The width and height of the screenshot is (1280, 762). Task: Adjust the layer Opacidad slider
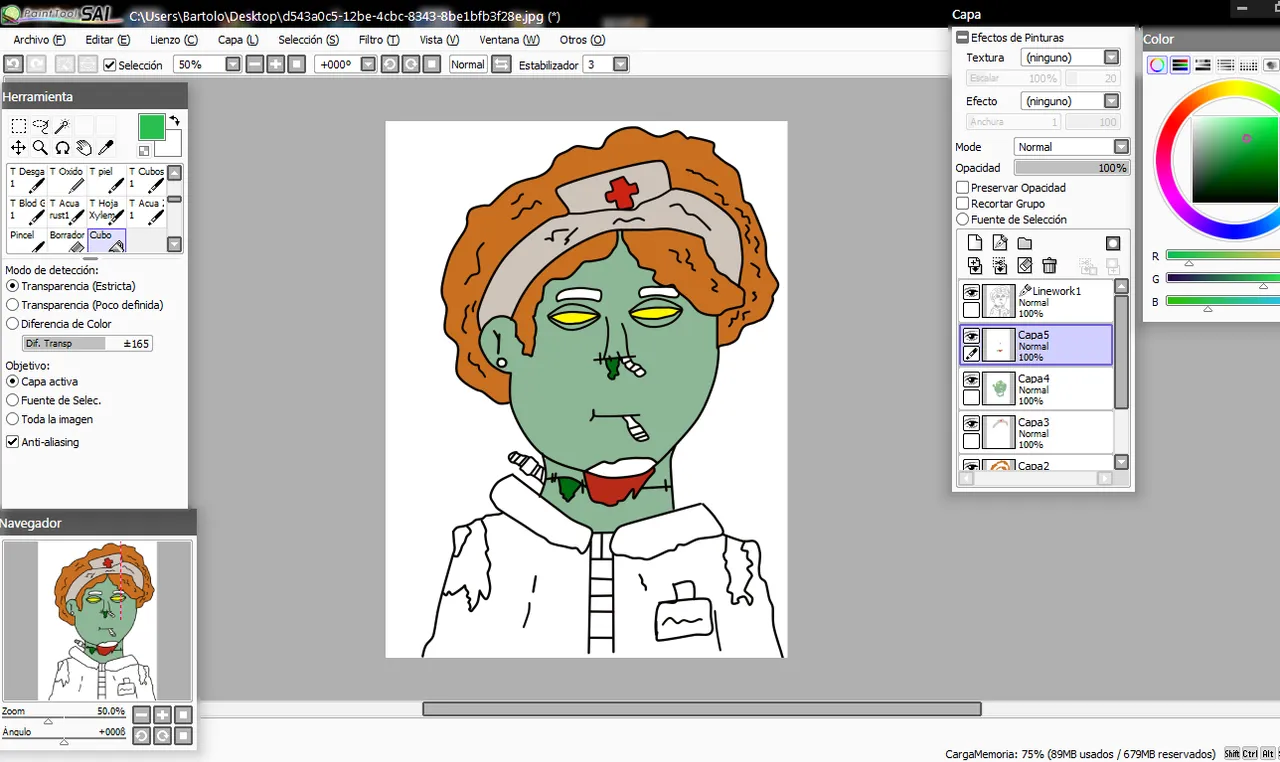(x=1071, y=168)
